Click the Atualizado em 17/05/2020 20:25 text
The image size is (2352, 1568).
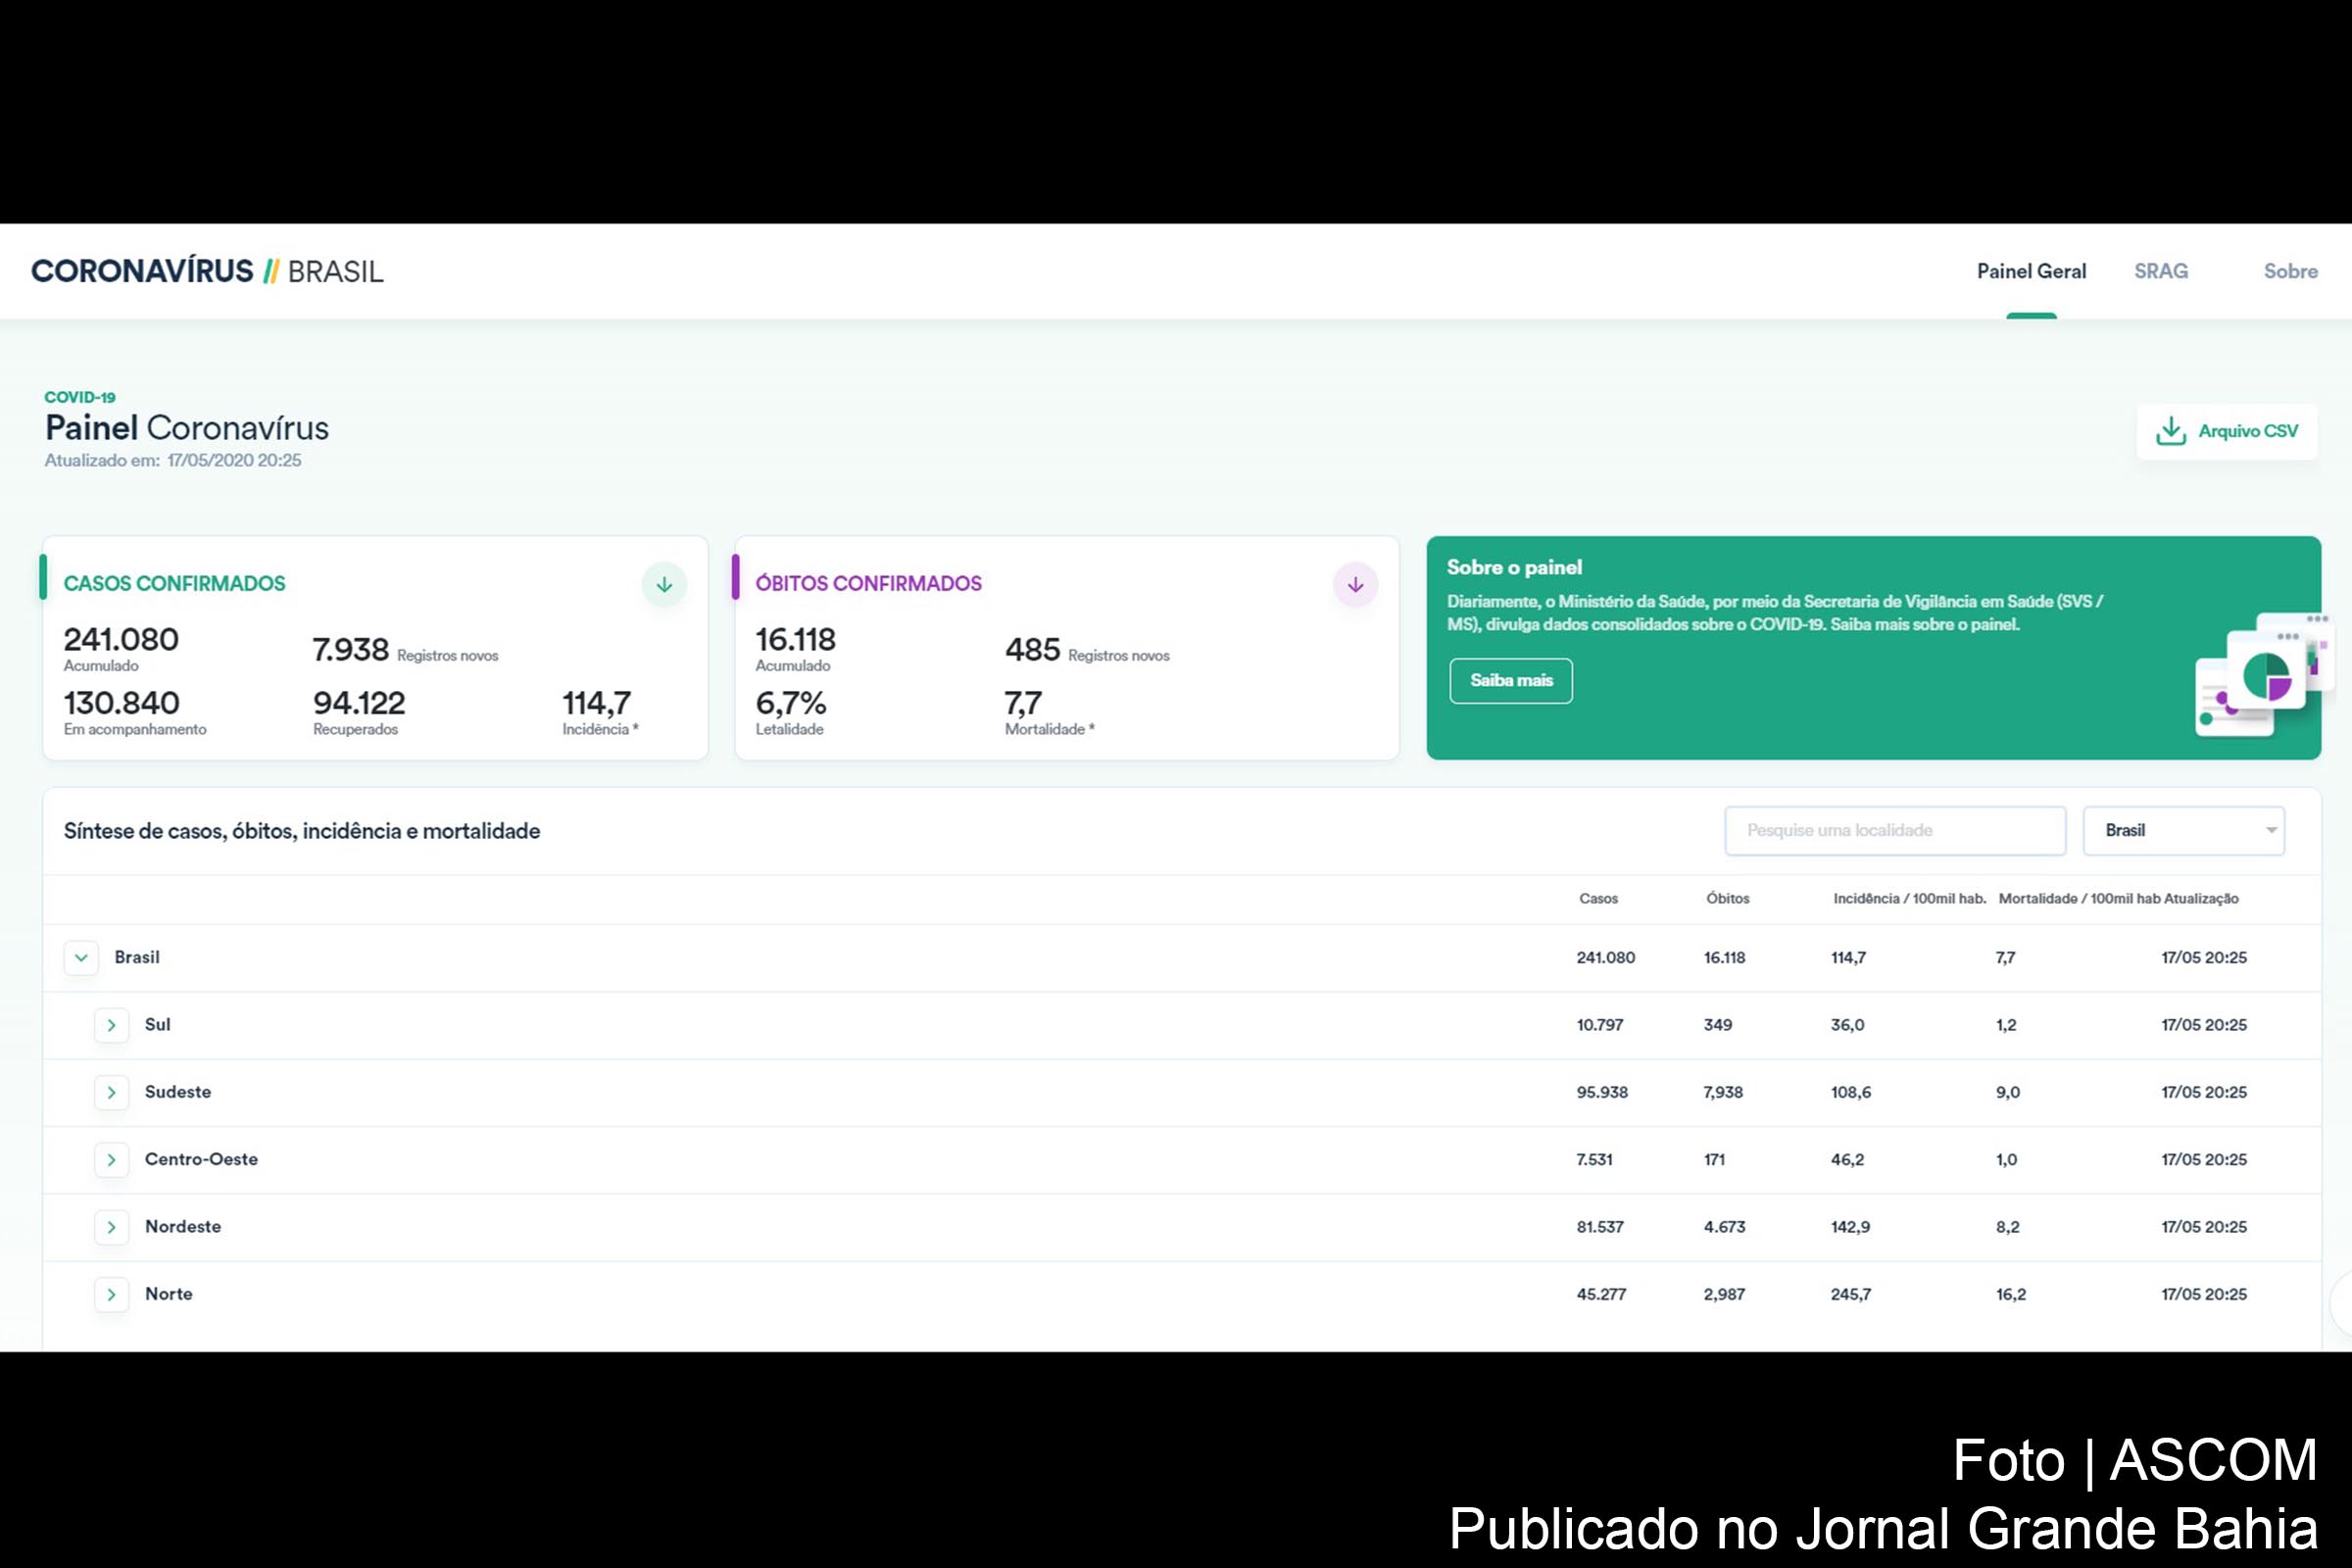173,461
